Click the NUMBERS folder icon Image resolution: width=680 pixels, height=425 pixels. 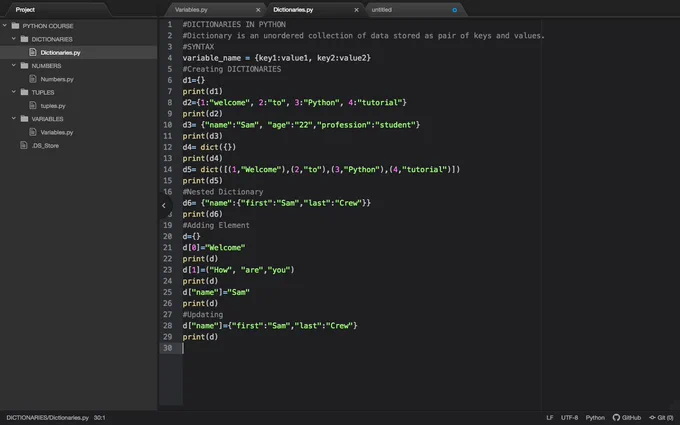[24, 65]
